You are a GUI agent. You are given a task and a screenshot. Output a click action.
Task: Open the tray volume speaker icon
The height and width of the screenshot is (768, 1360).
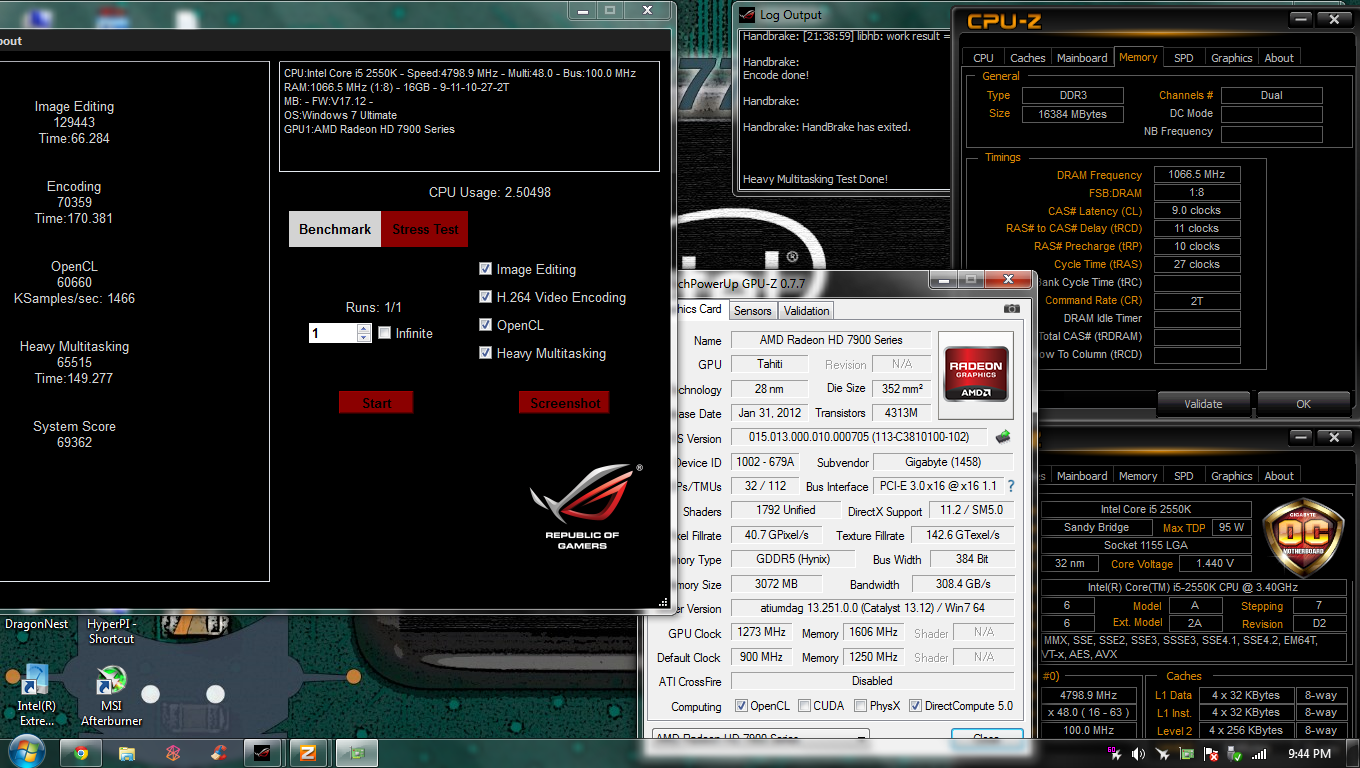tap(1138, 754)
